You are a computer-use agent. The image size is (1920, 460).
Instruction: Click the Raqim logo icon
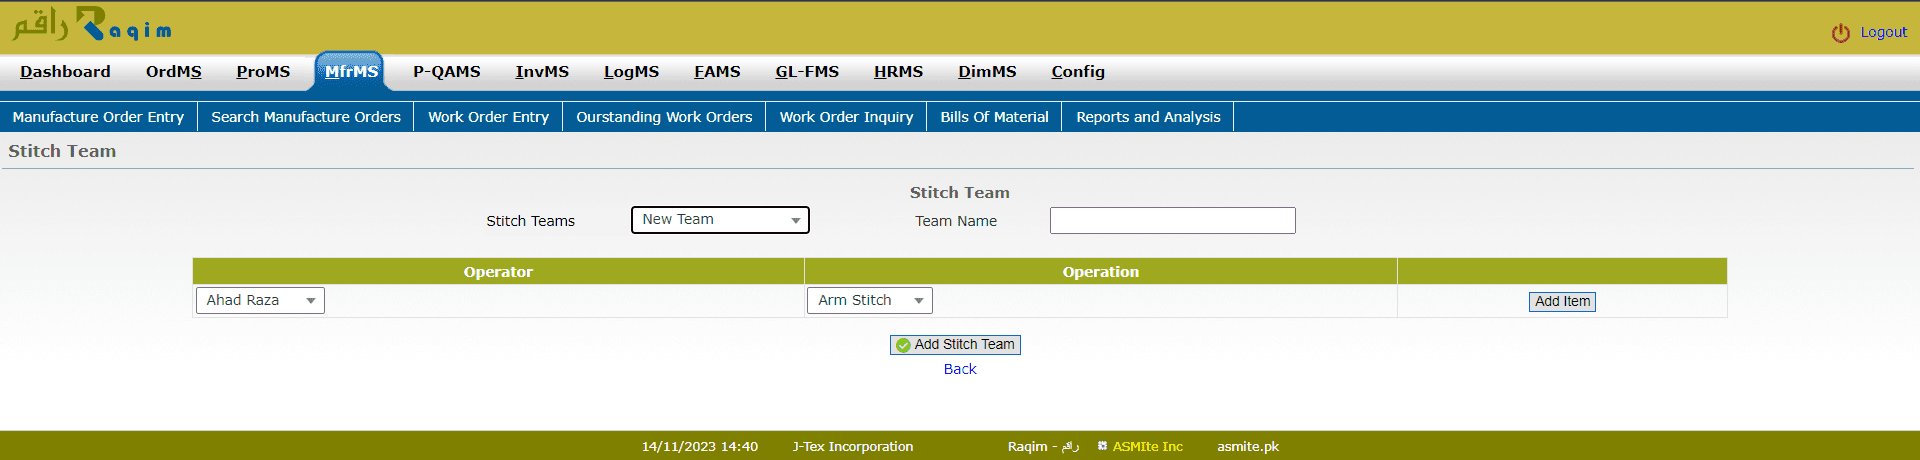[90, 24]
